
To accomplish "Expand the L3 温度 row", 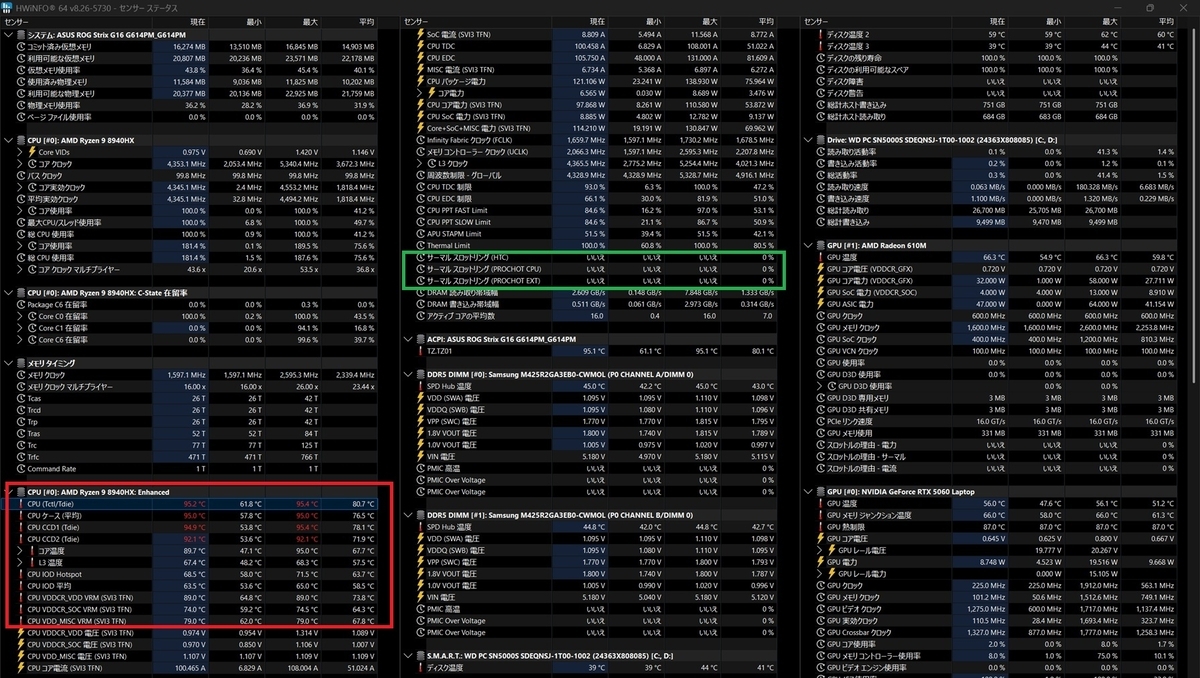I will (x=21, y=562).
